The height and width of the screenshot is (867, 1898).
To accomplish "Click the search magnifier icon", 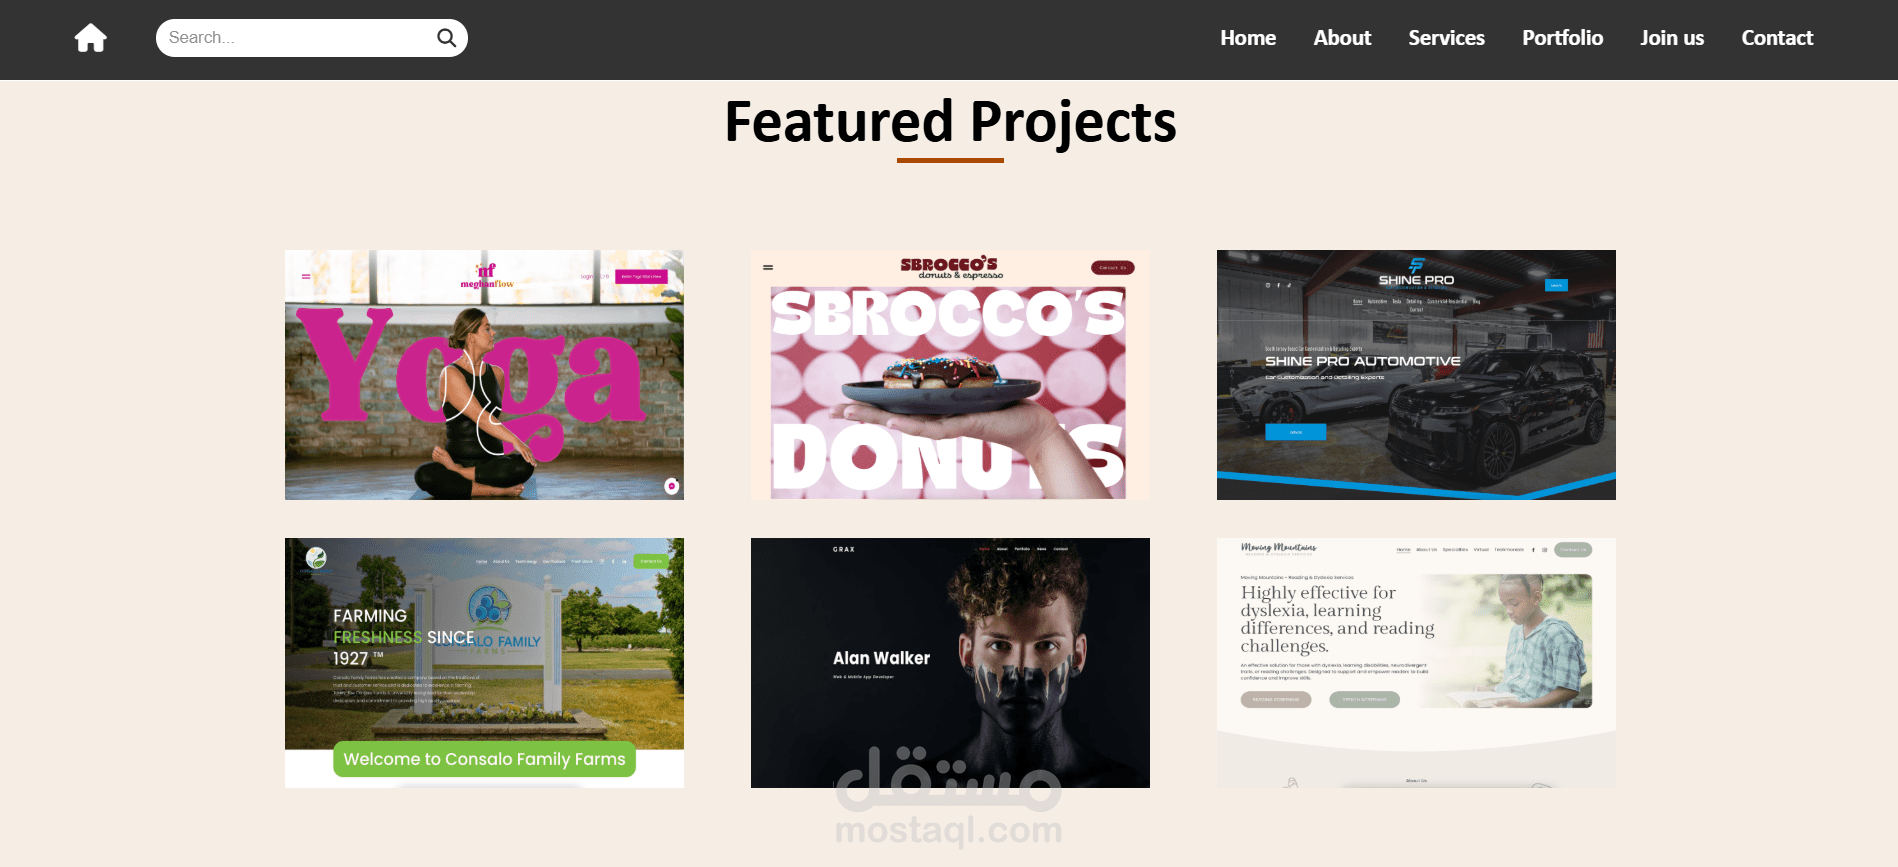I will tap(446, 38).
